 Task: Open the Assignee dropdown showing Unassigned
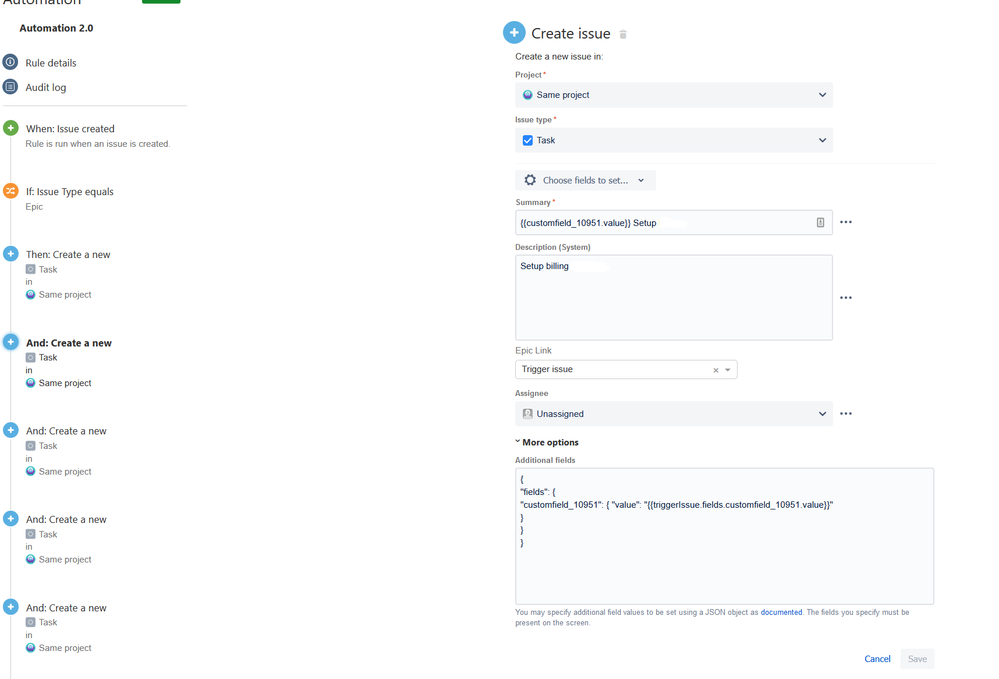[x=673, y=413]
